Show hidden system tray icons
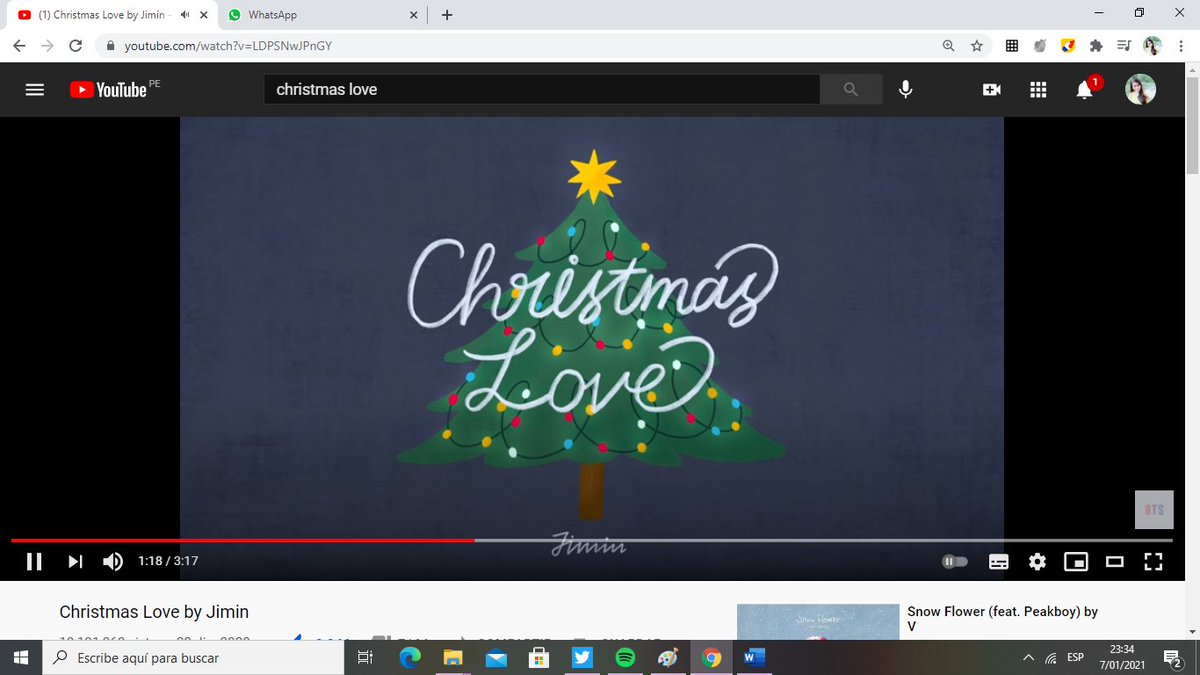This screenshot has height=675, width=1200. point(1027,657)
